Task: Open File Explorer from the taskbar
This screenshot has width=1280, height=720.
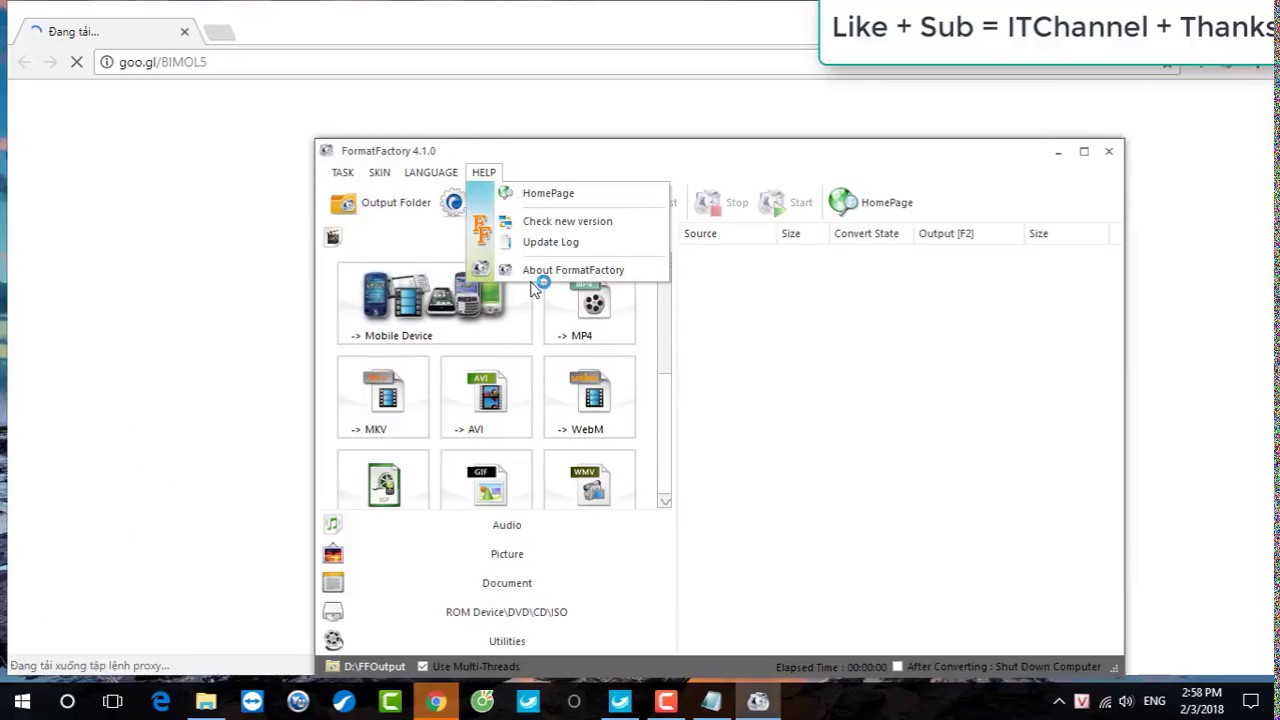Action: pyautogui.click(x=206, y=702)
